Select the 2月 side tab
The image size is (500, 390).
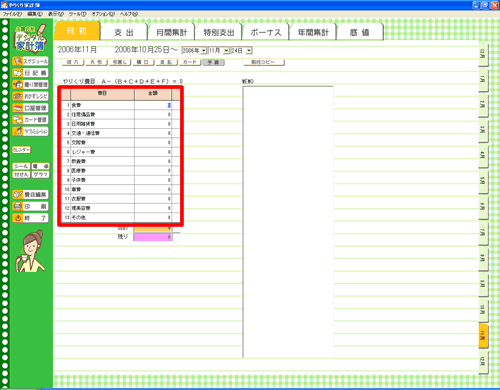(483, 105)
